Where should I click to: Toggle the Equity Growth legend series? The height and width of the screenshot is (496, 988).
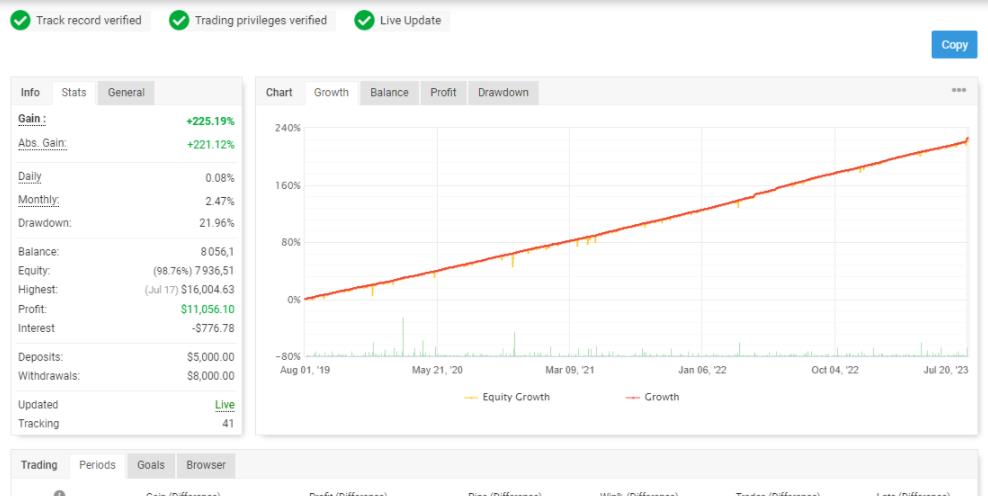508,397
